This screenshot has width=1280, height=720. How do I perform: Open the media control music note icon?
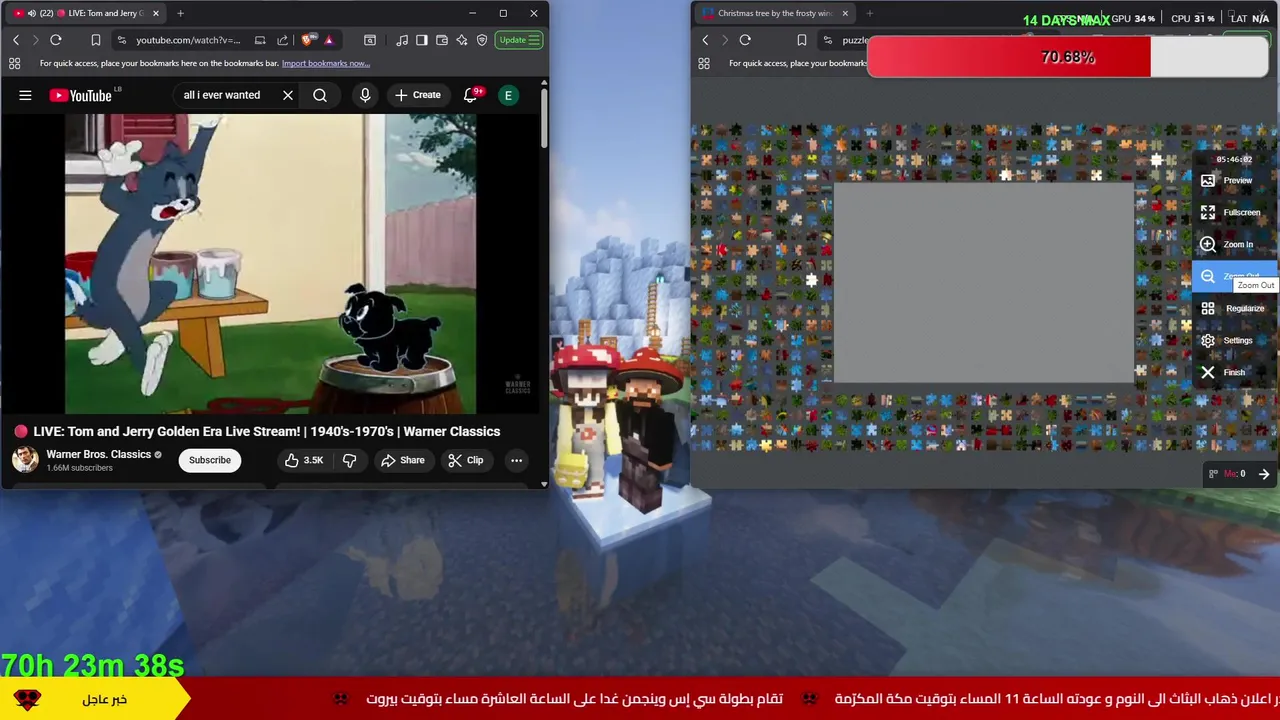coord(402,40)
